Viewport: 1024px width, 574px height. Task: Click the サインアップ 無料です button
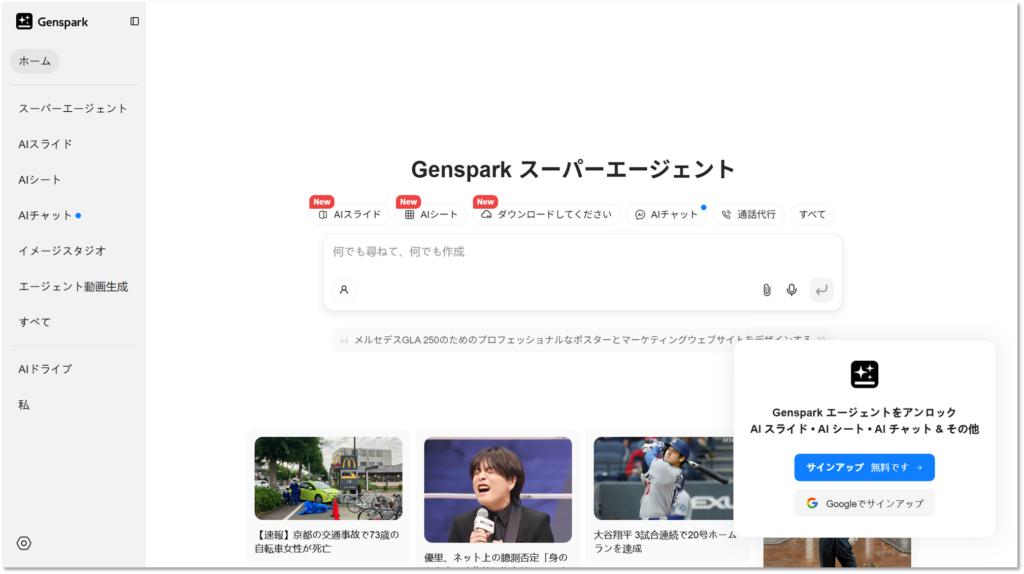pos(864,468)
